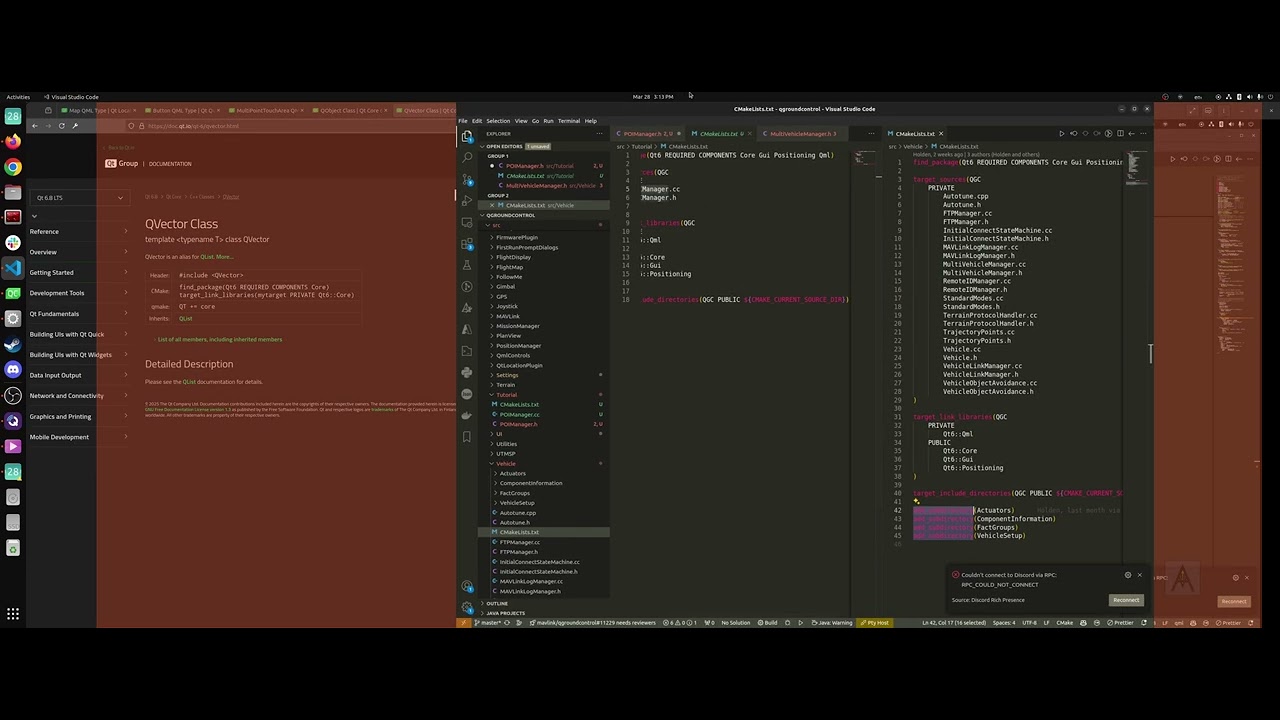Image resolution: width=1280 pixels, height=720 pixels.
Task: Switch to the QObject Class browser tab
Action: (x=350, y=111)
